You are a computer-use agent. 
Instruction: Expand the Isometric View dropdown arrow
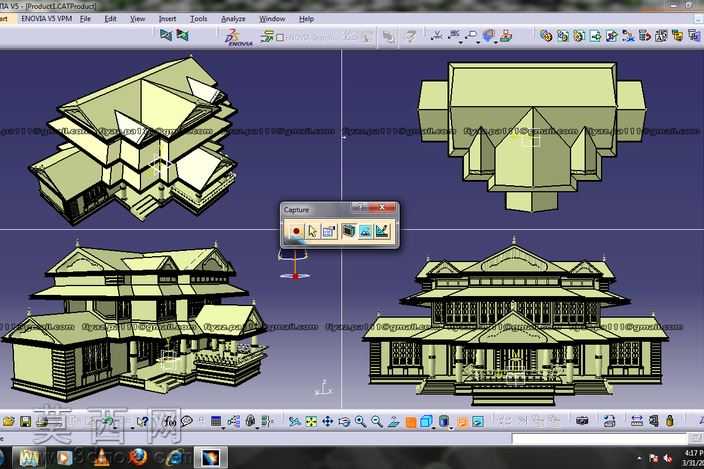[434, 428]
